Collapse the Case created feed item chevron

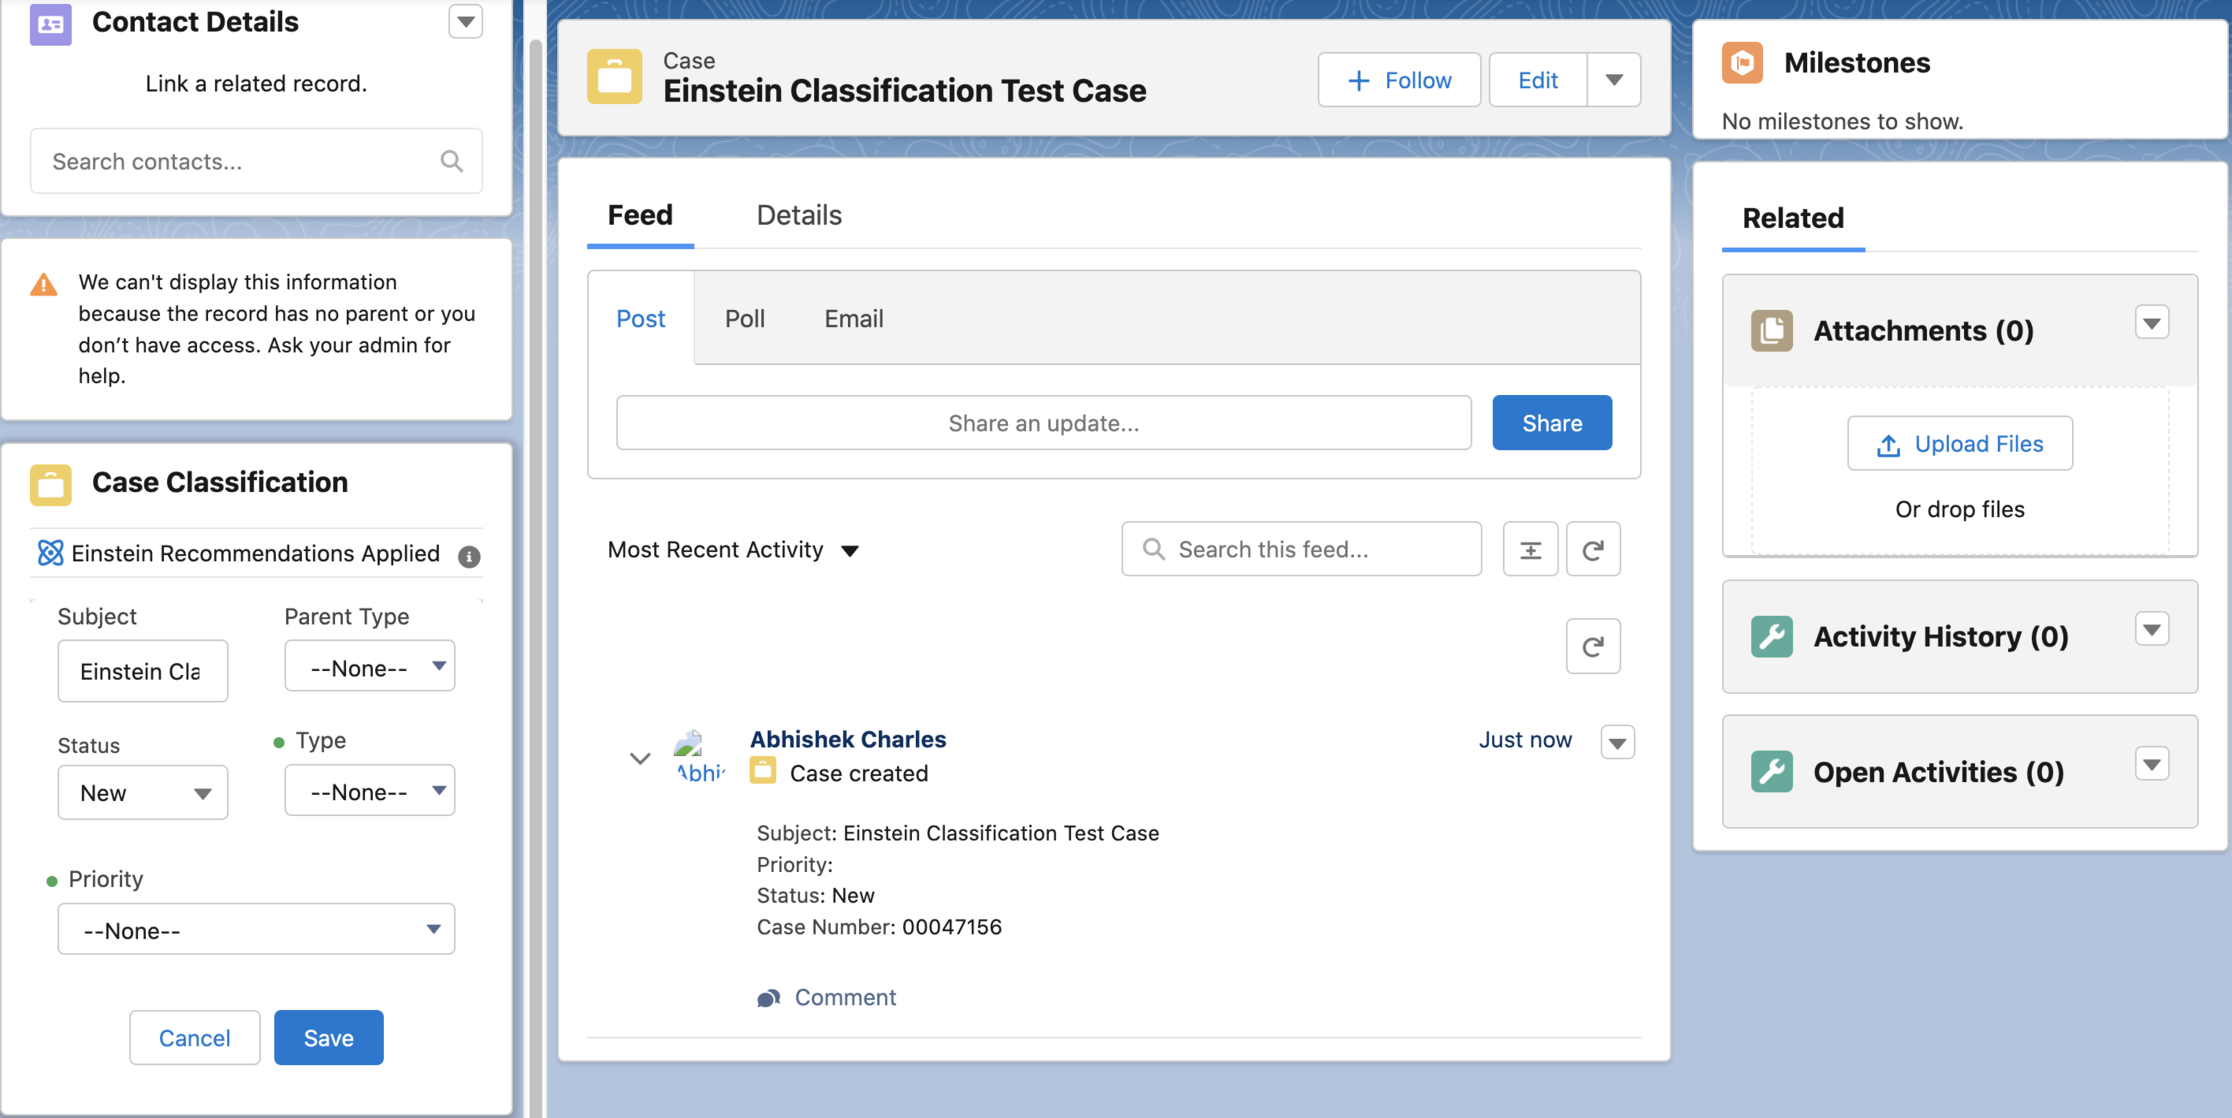tap(640, 758)
